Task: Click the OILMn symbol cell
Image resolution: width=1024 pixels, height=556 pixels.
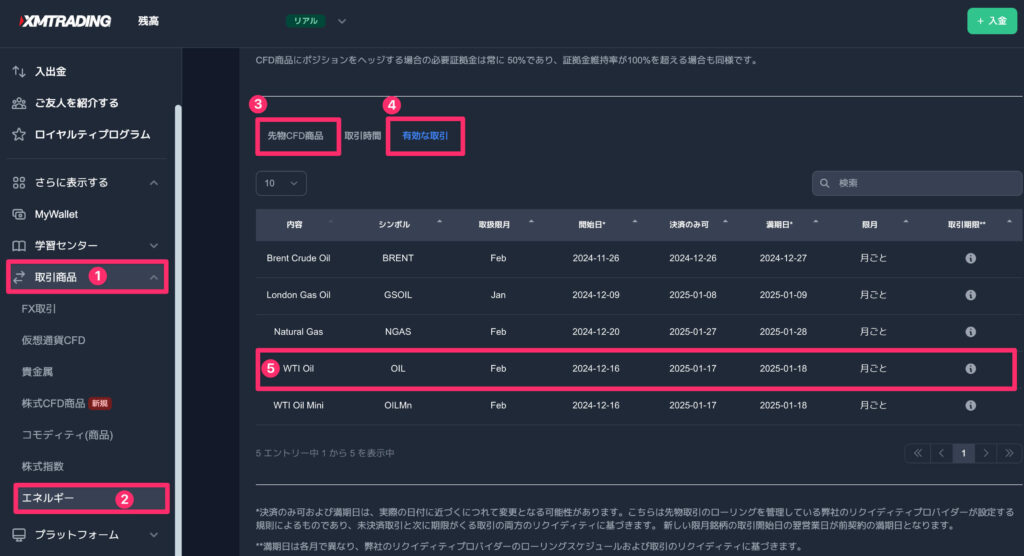Action: click(398, 405)
